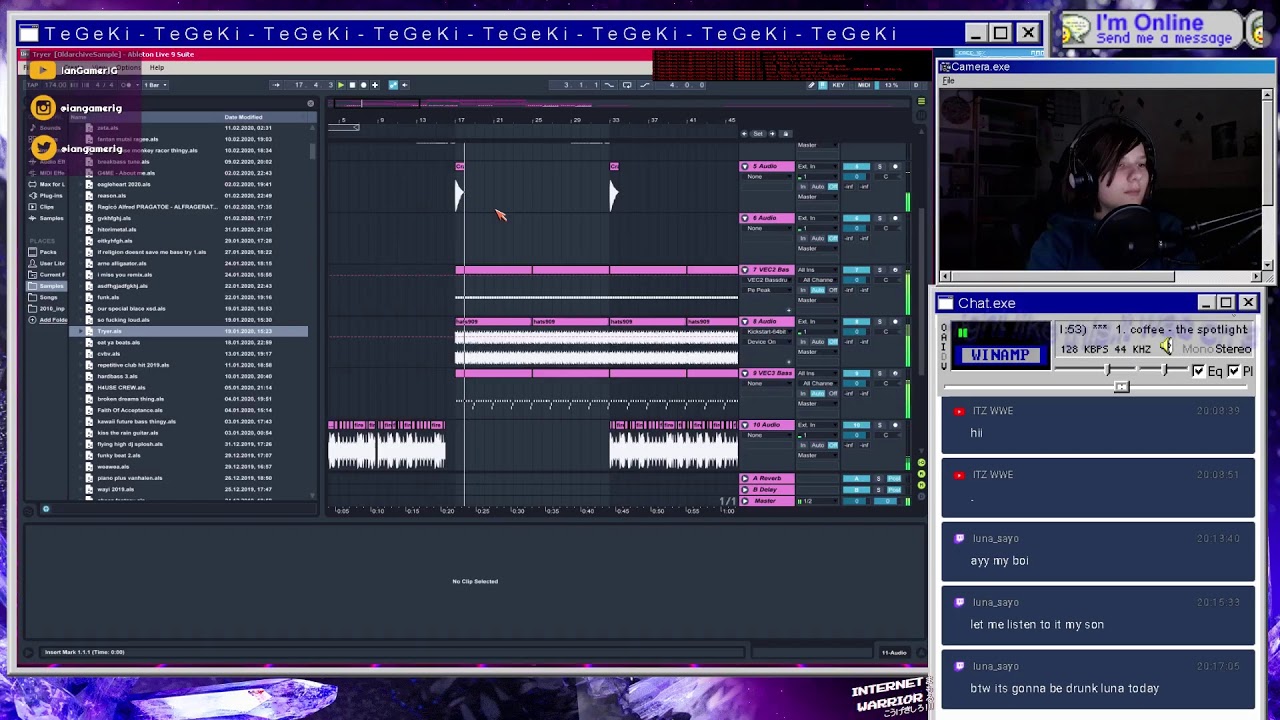Select reason.als in the file list
The height and width of the screenshot is (720, 1280).
[111, 195]
